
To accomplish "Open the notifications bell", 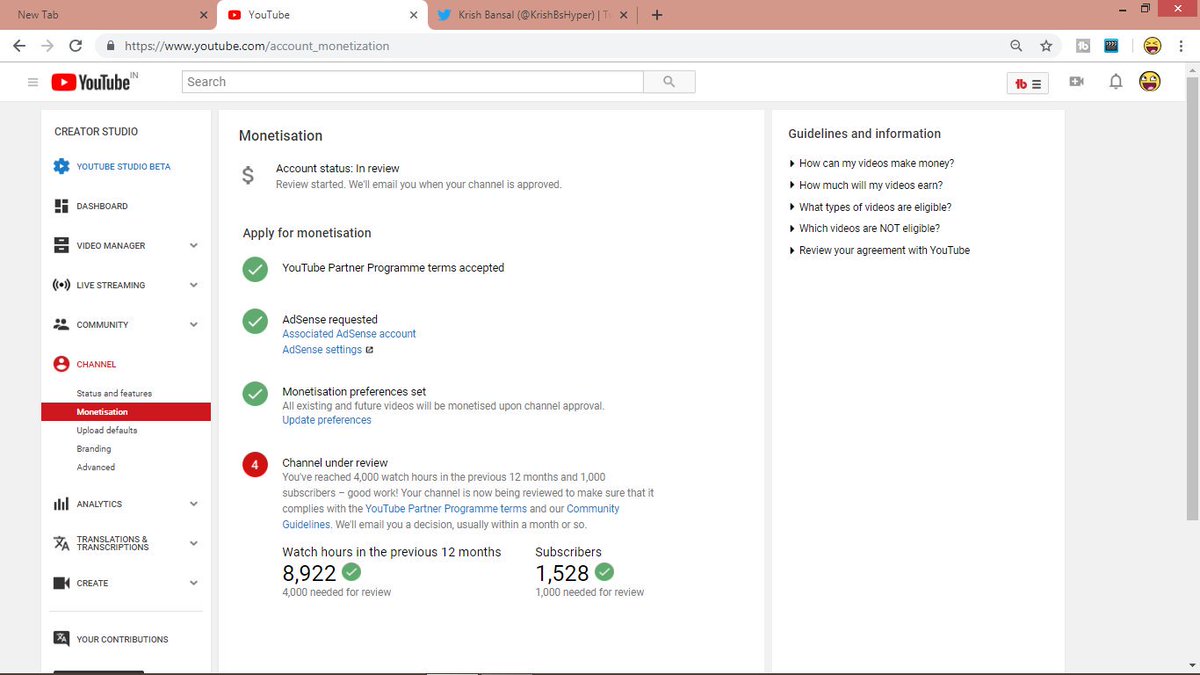I will point(1116,82).
